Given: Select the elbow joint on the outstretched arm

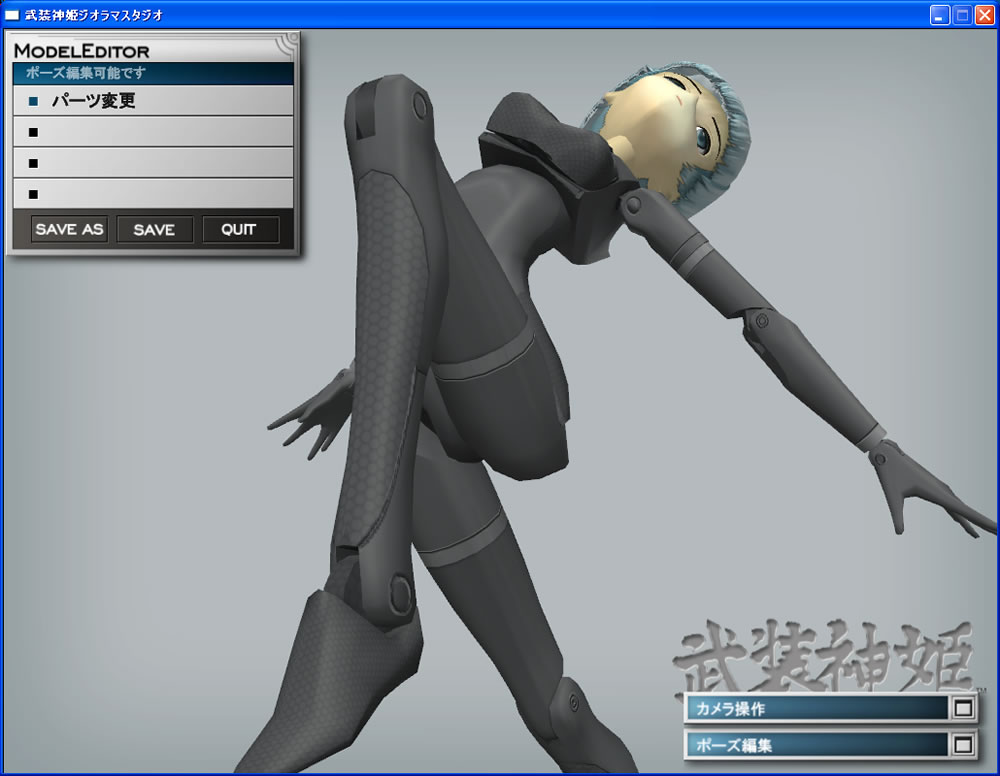Looking at the screenshot, I should coord(761,319).
